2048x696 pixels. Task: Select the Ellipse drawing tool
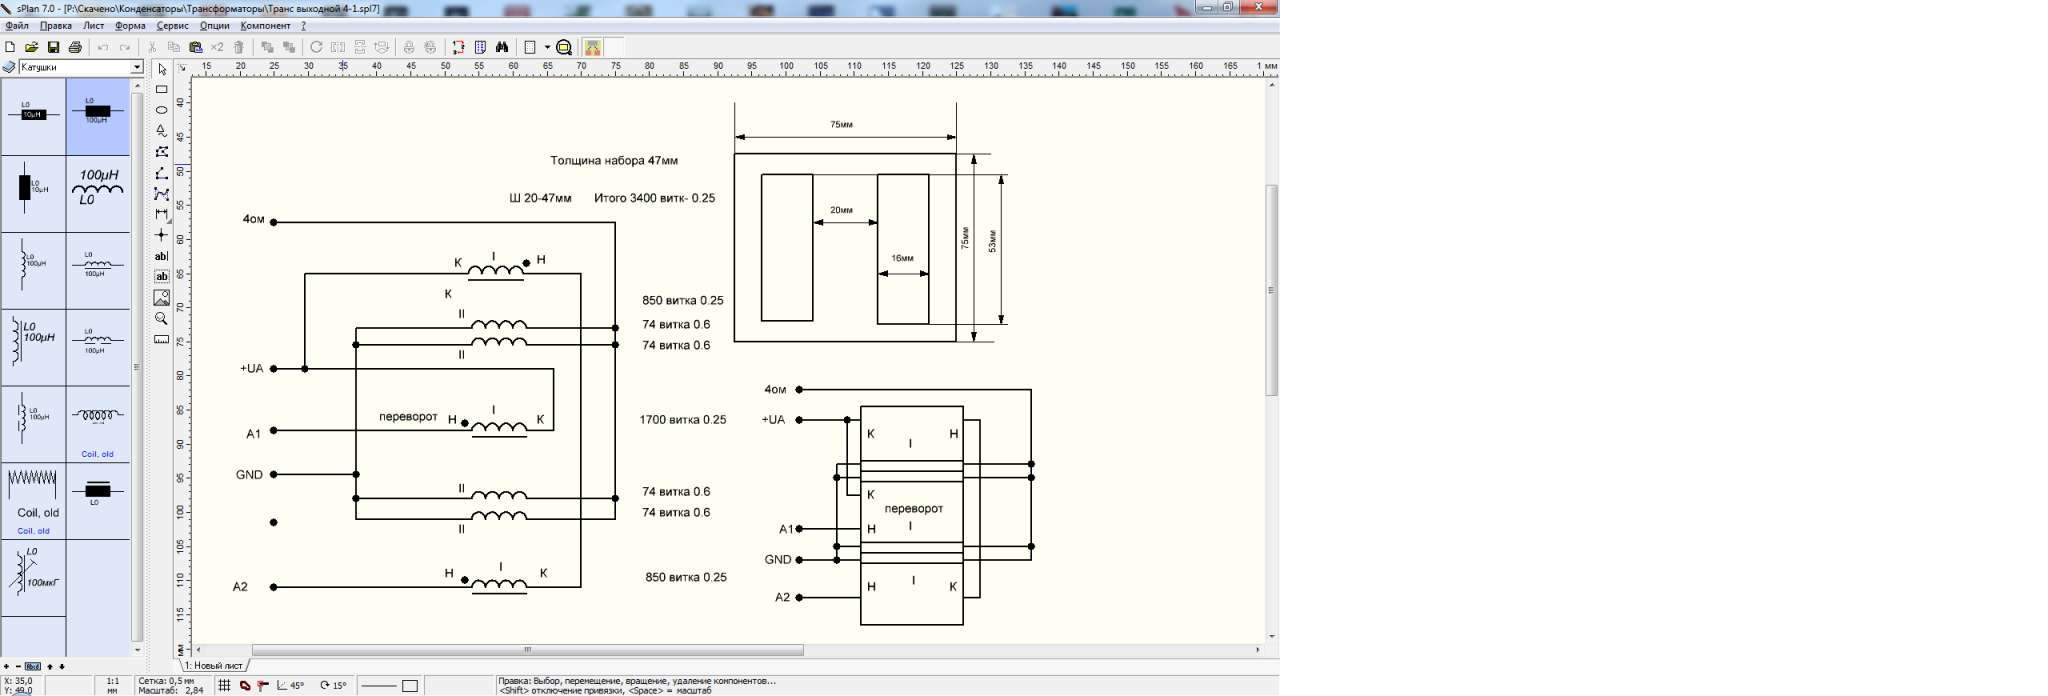pos(162,110)
